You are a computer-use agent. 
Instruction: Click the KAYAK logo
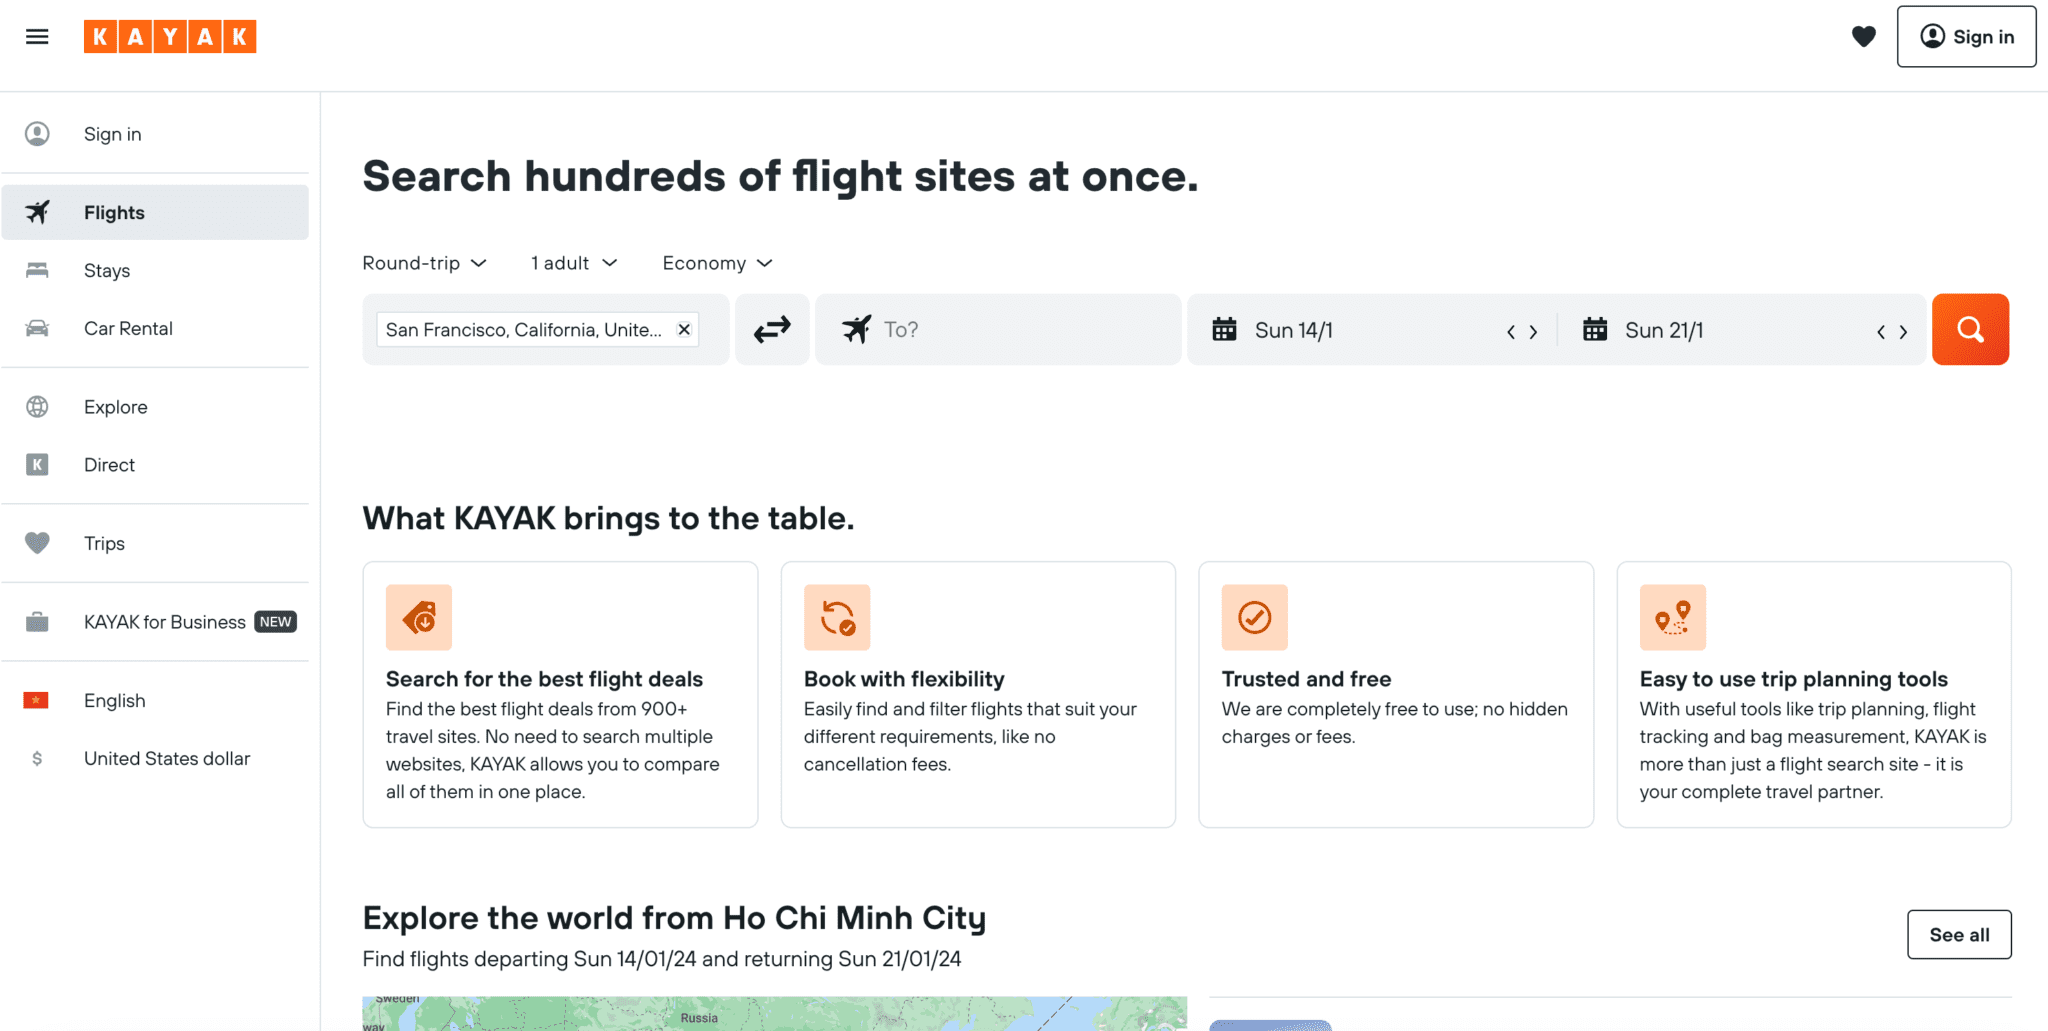click(170, 37)
